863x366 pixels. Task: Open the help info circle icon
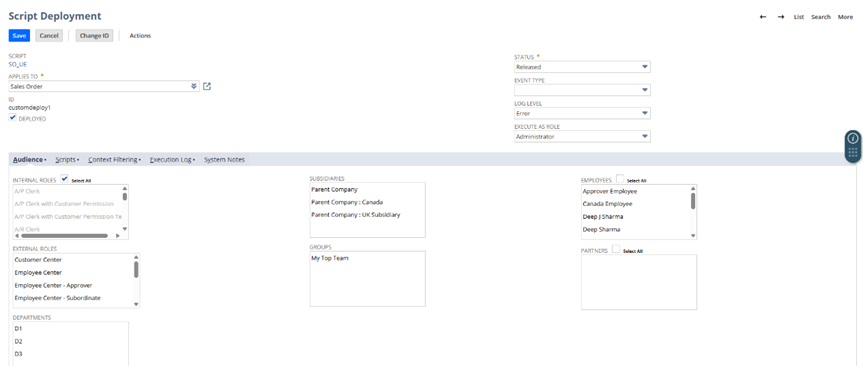pos(853,138)
